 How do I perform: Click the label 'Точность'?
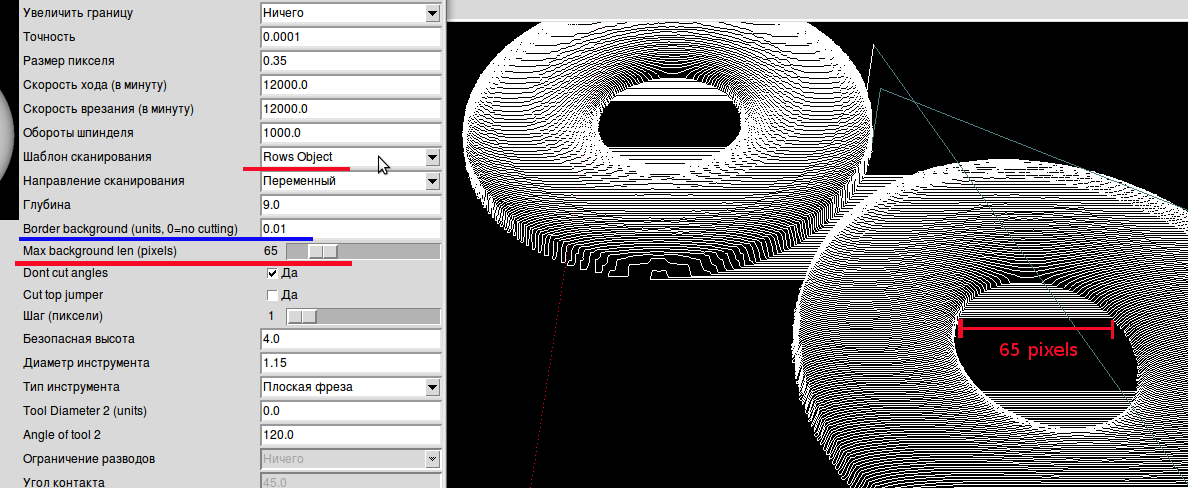[49, 36]
